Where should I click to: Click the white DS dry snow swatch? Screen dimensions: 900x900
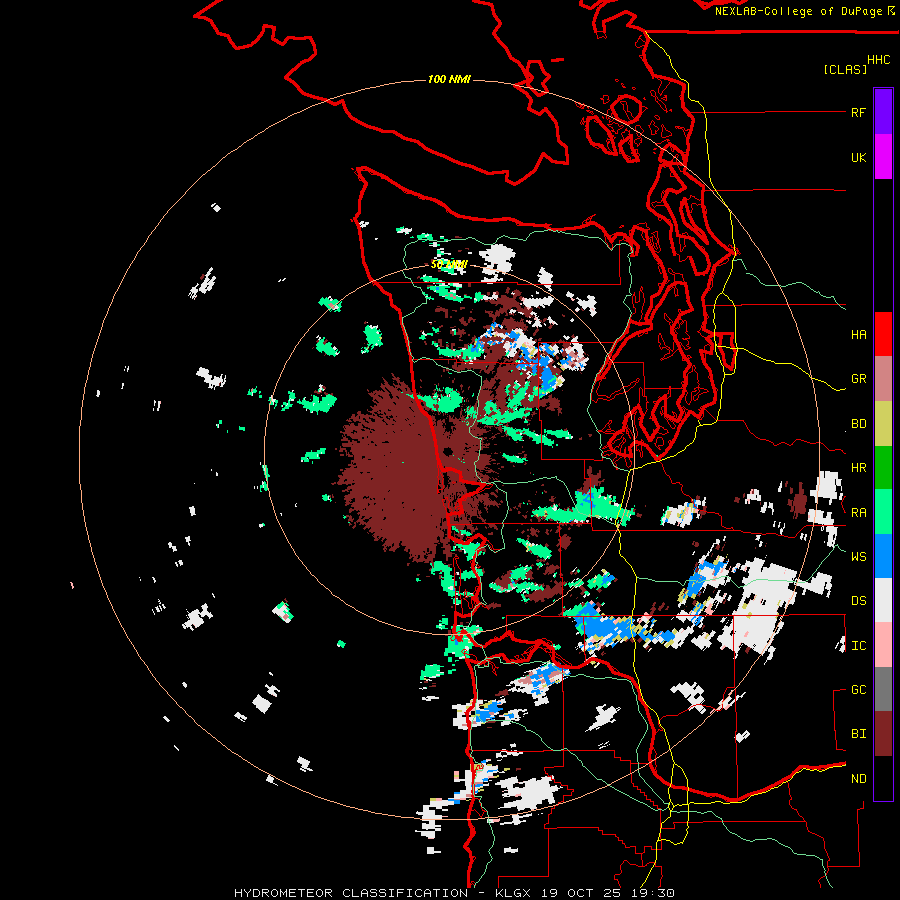tap(883, 600)
